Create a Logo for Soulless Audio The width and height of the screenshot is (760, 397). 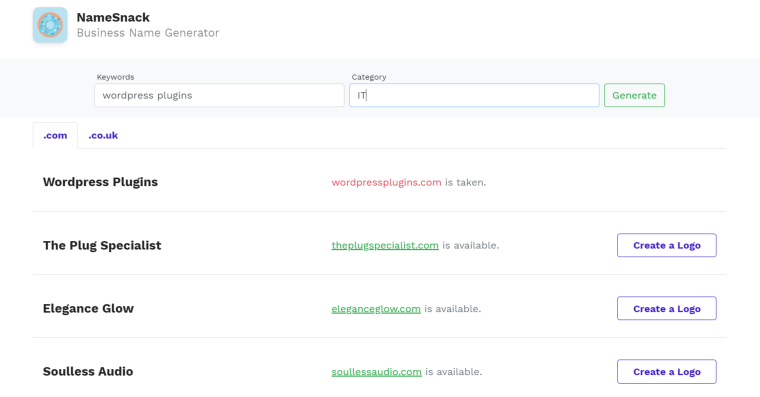click(x=666, y=371)
